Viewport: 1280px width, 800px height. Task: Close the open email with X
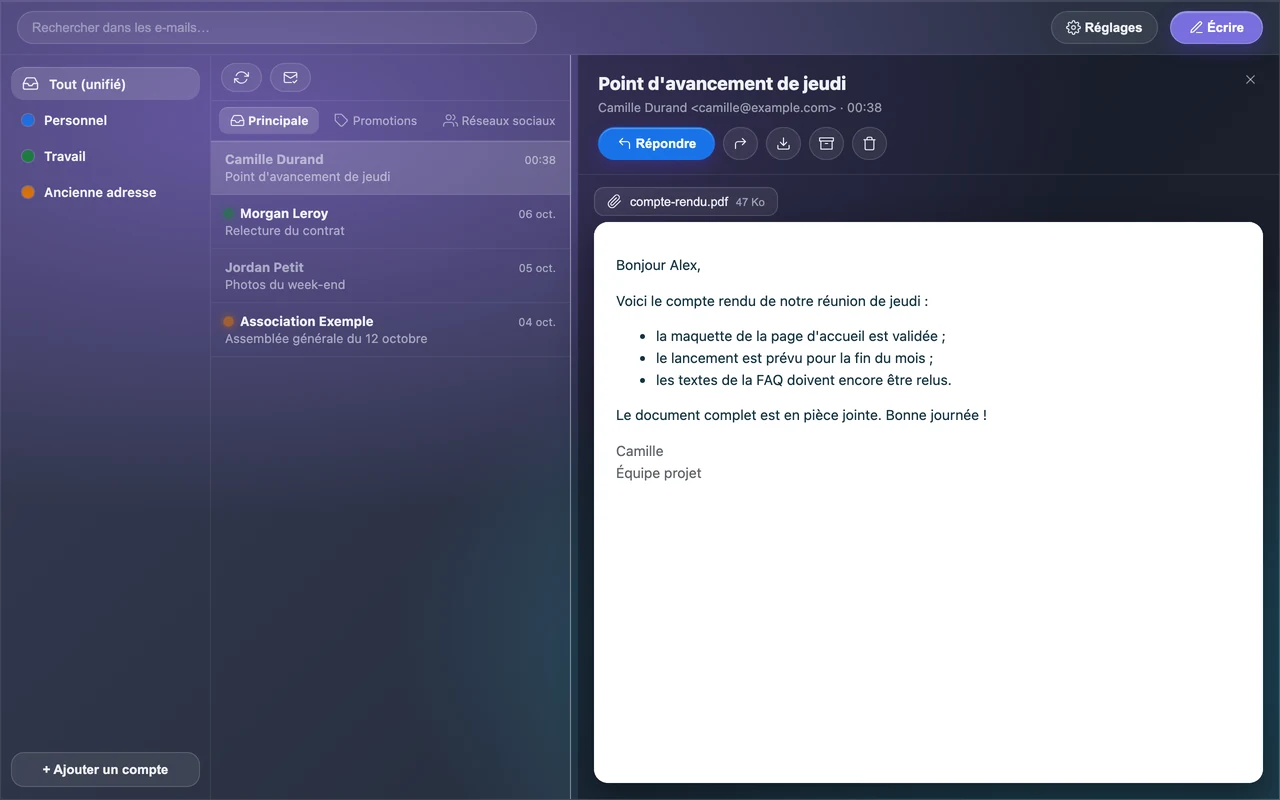tap(1250, 80)
